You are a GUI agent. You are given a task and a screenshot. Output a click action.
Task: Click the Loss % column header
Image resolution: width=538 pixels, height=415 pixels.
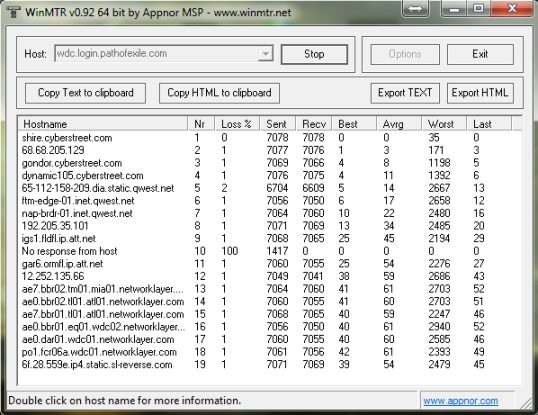(237, 124)
